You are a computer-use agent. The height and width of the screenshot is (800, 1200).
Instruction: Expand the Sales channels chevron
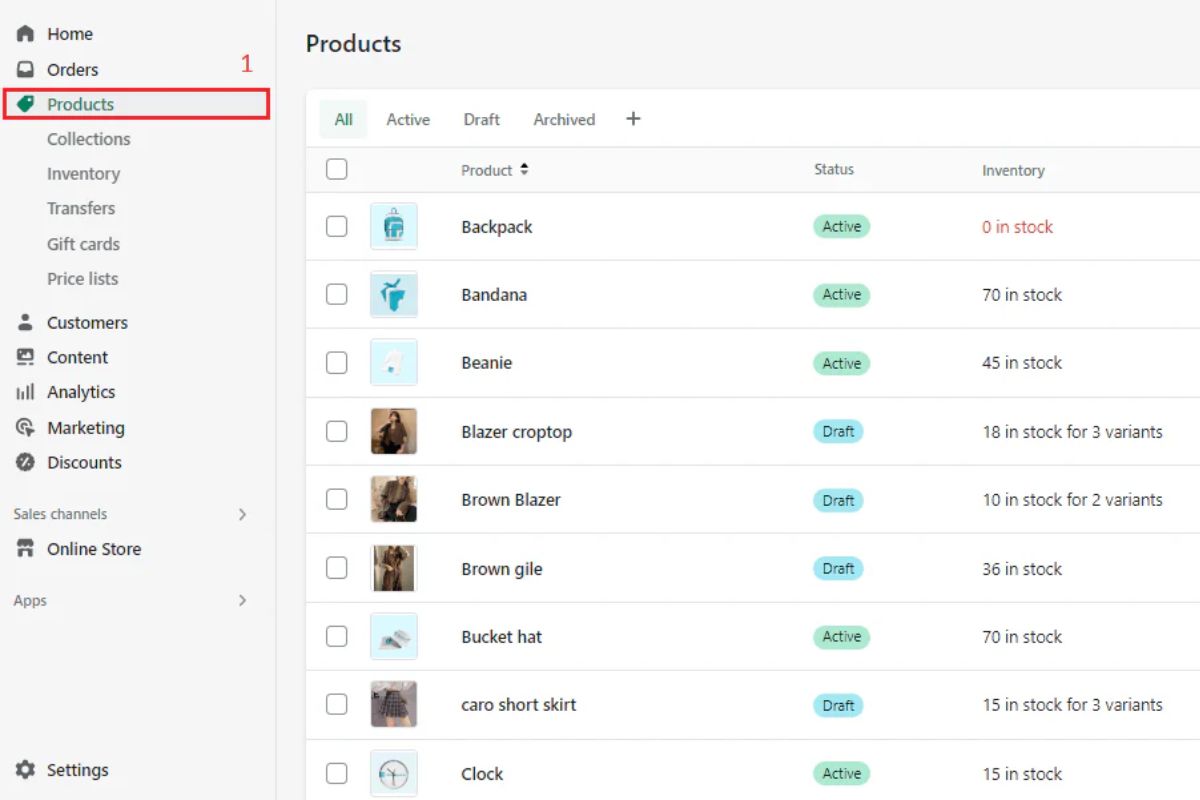242,514
